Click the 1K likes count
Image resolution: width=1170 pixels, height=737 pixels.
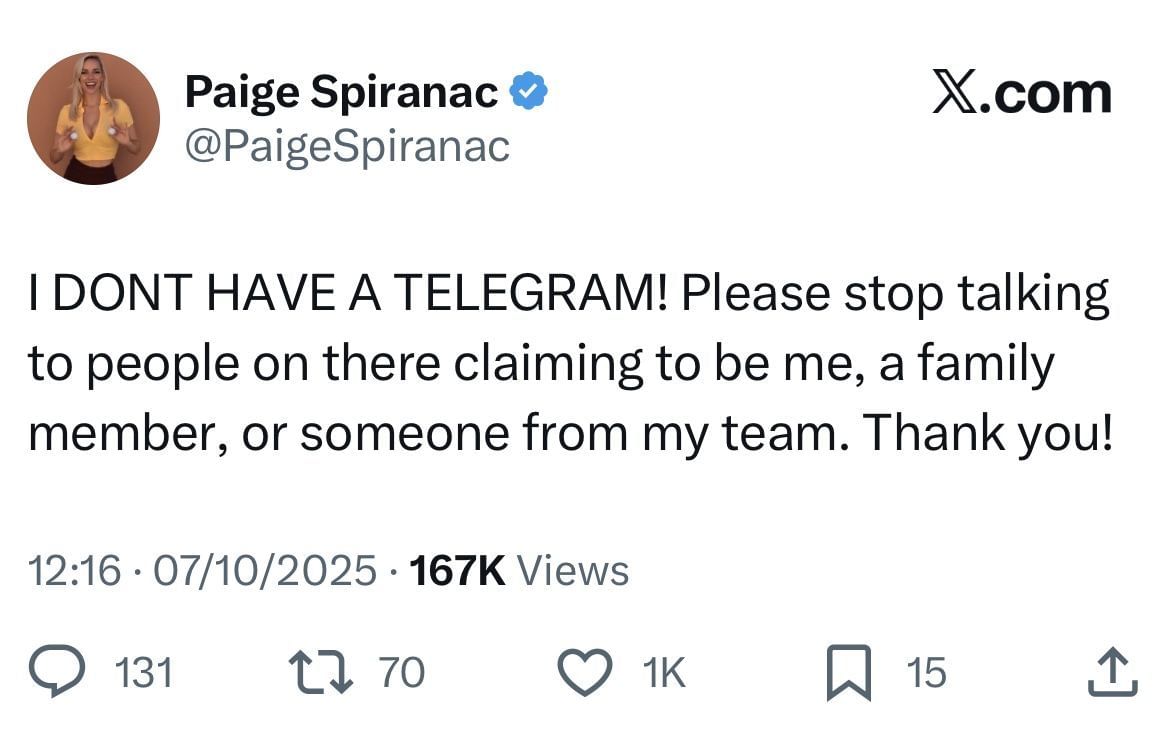[x=663, y=673]
